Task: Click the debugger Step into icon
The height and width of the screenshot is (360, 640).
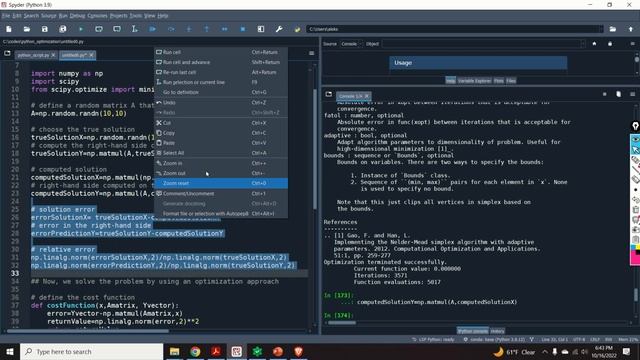Action: (x=189, y=29)
